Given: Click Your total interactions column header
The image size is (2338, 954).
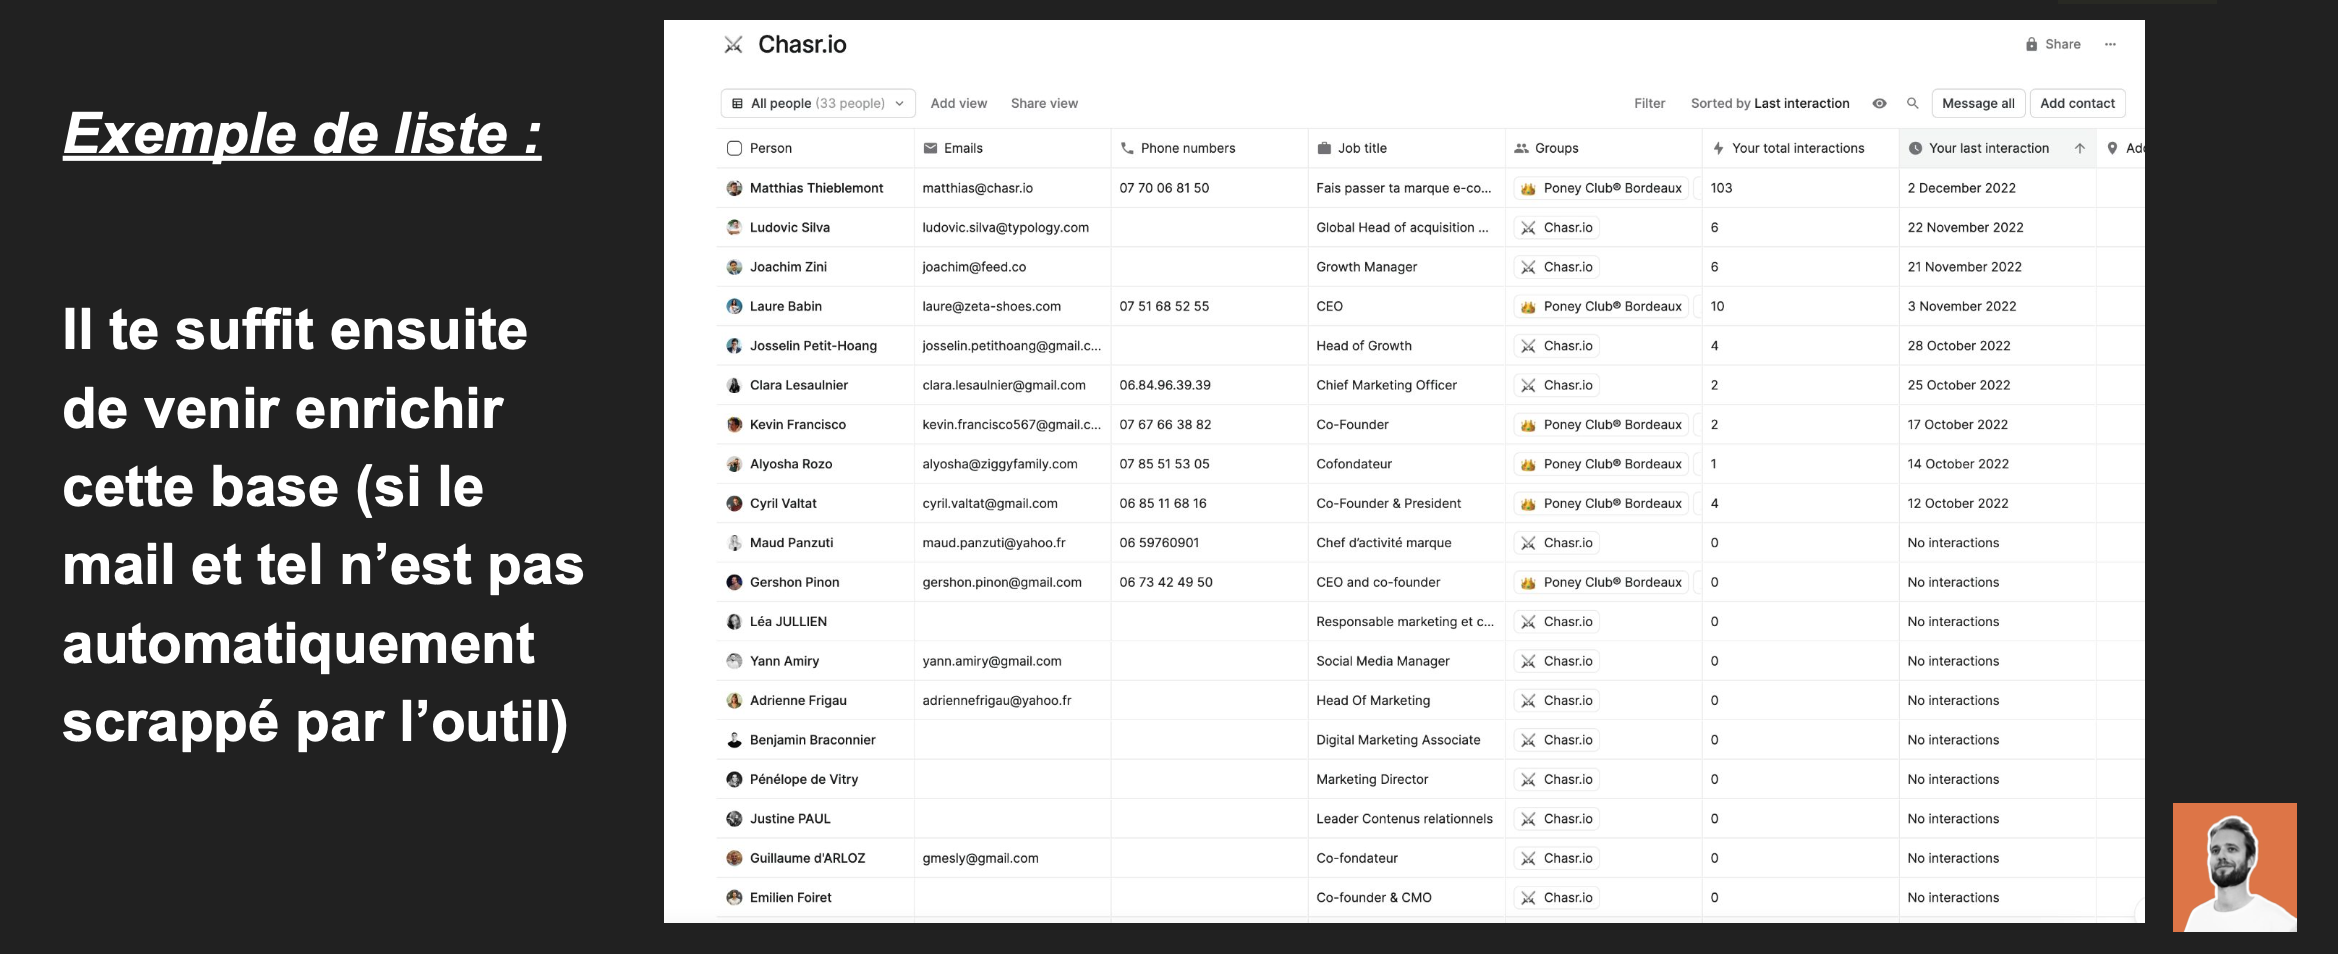Looking at the screenshot, I should (1800, 148).
